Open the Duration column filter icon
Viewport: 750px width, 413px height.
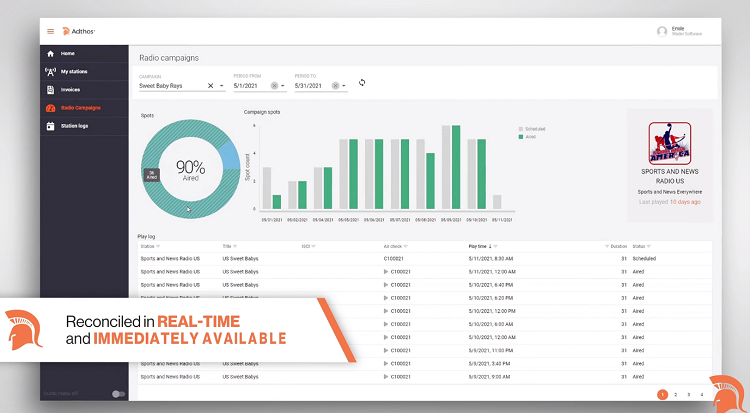tap(607, 246)
